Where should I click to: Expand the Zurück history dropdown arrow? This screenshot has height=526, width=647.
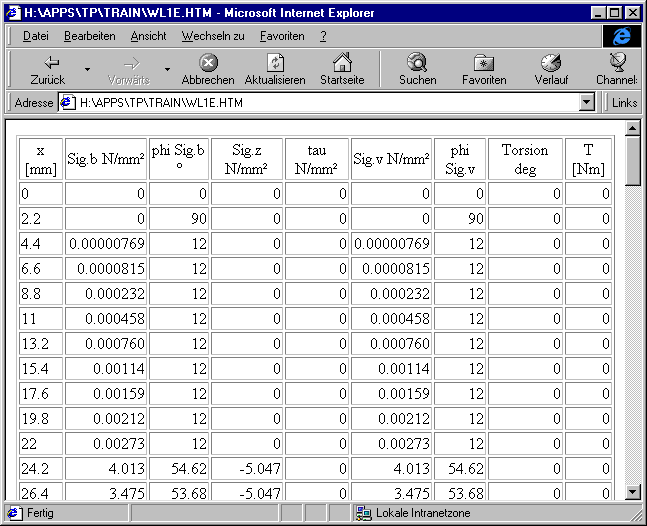coord(87,70)
